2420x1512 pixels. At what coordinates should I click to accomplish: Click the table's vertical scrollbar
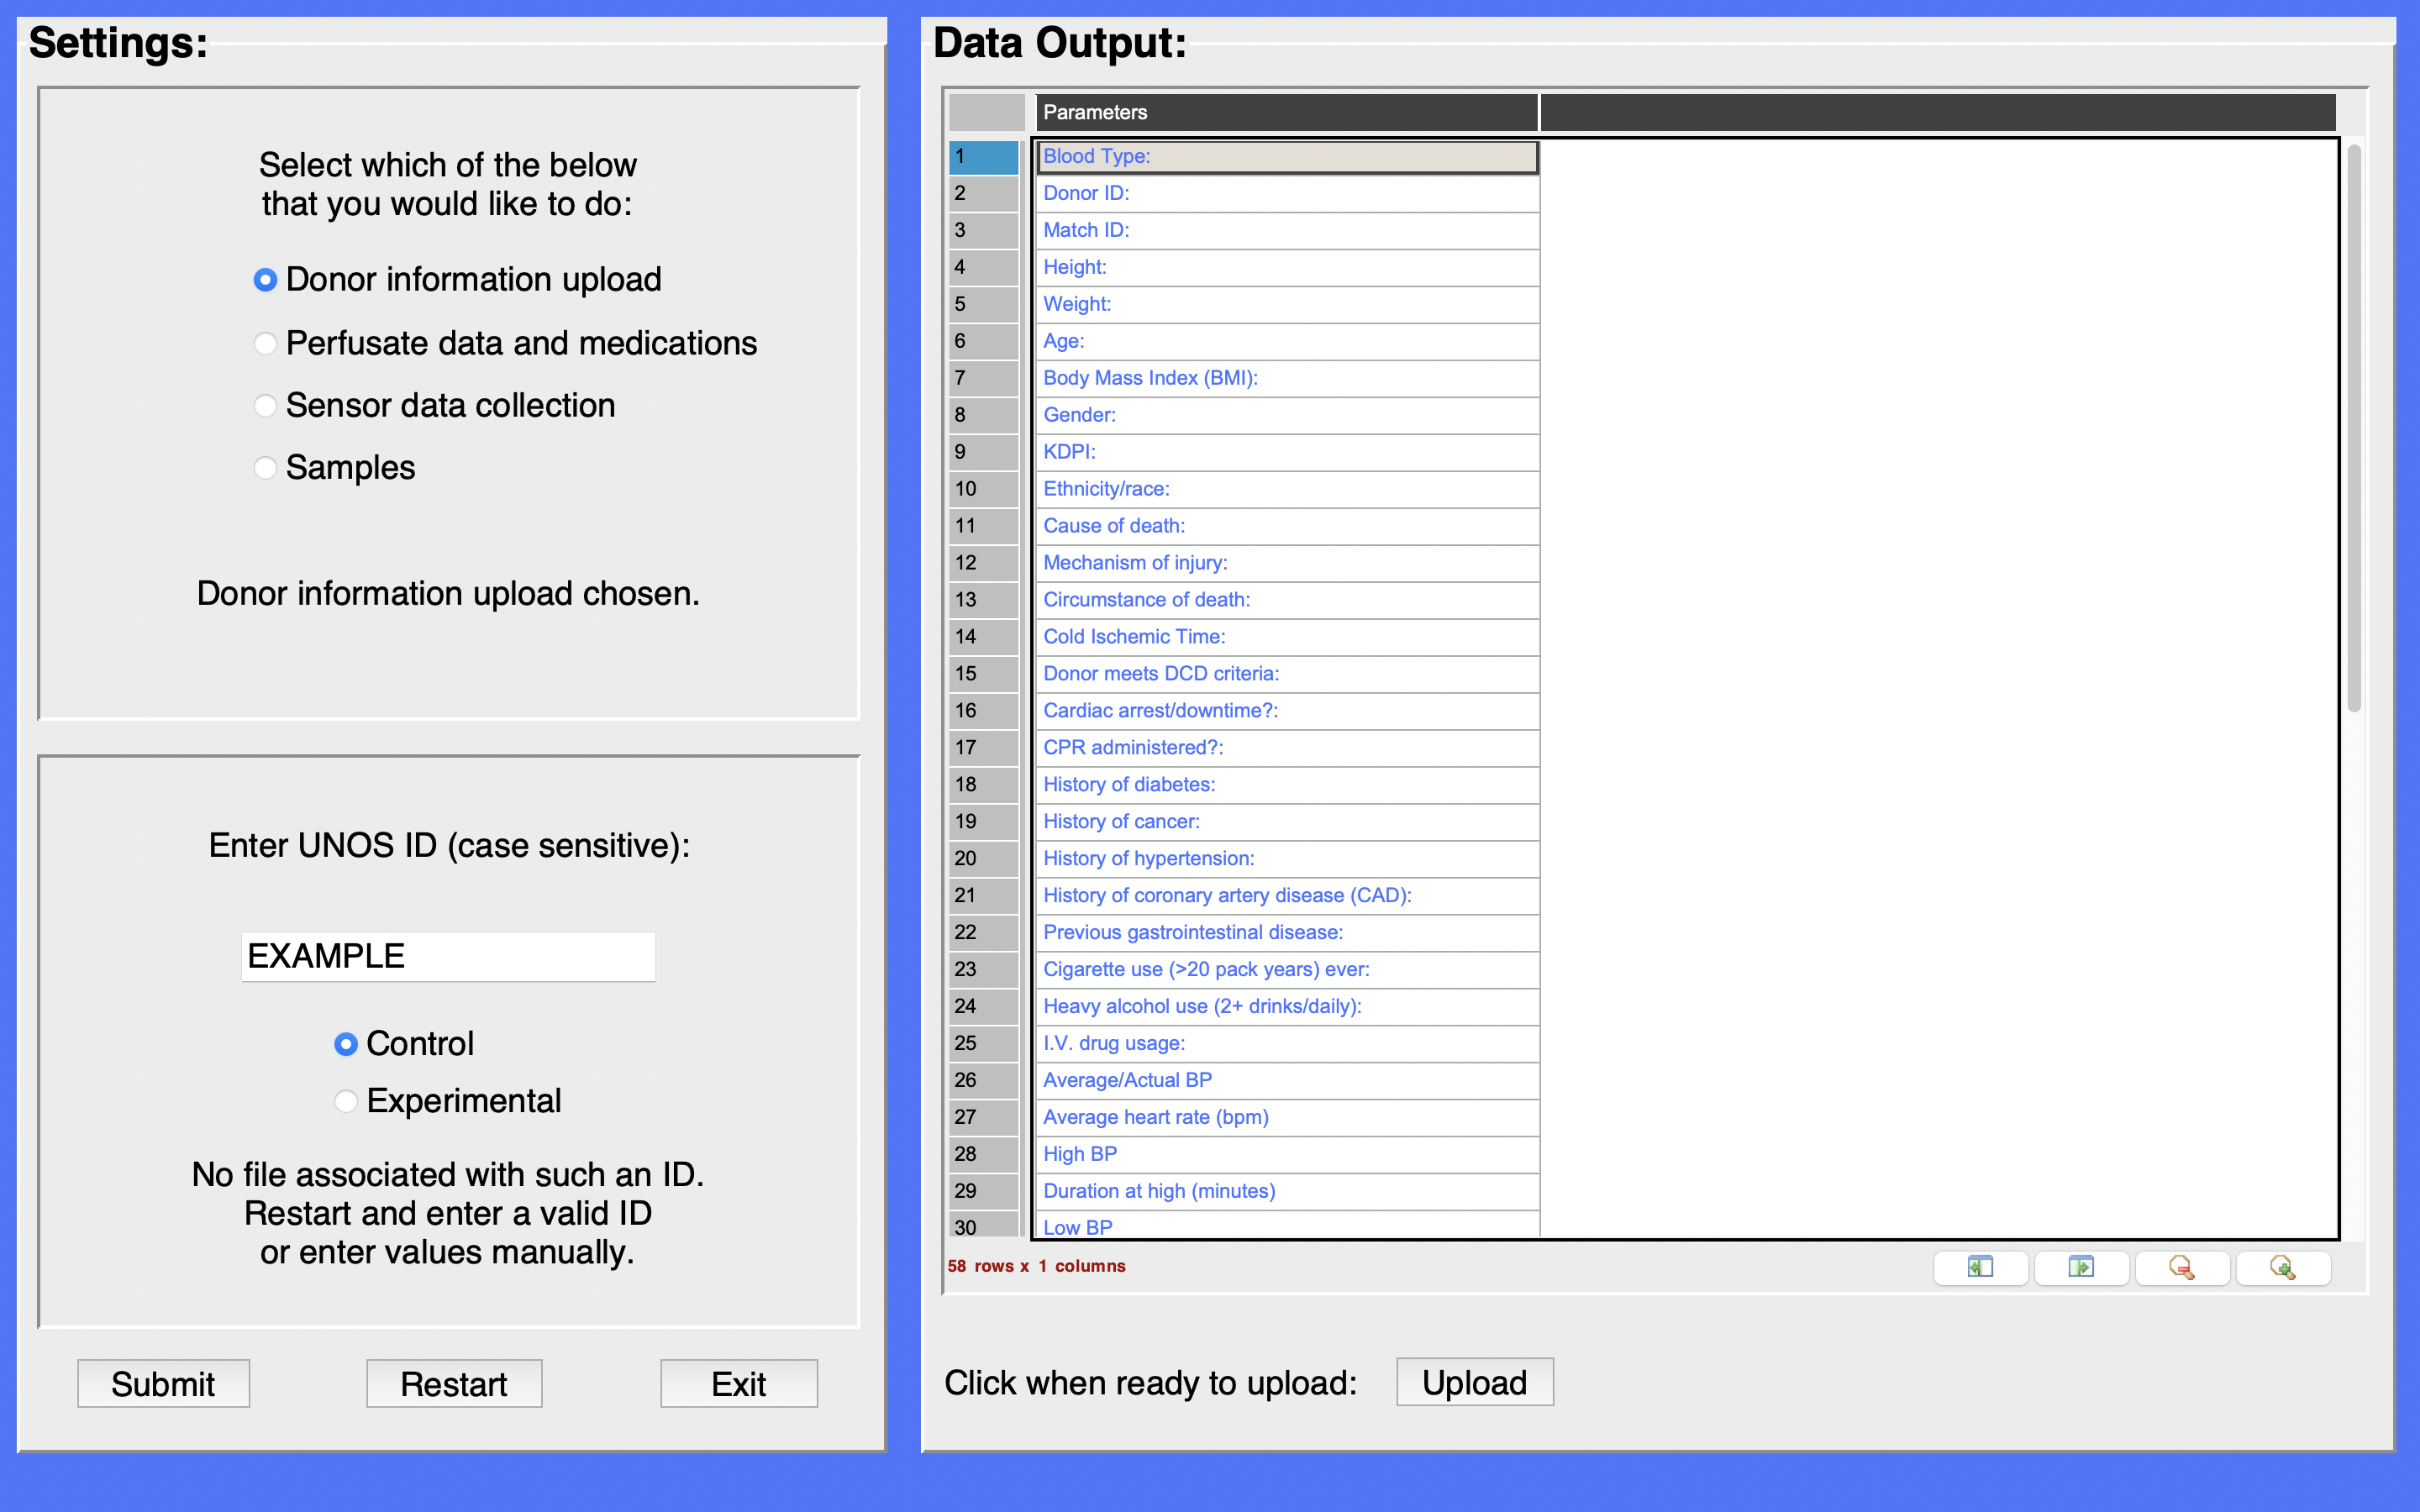[x=2354, y=428]
